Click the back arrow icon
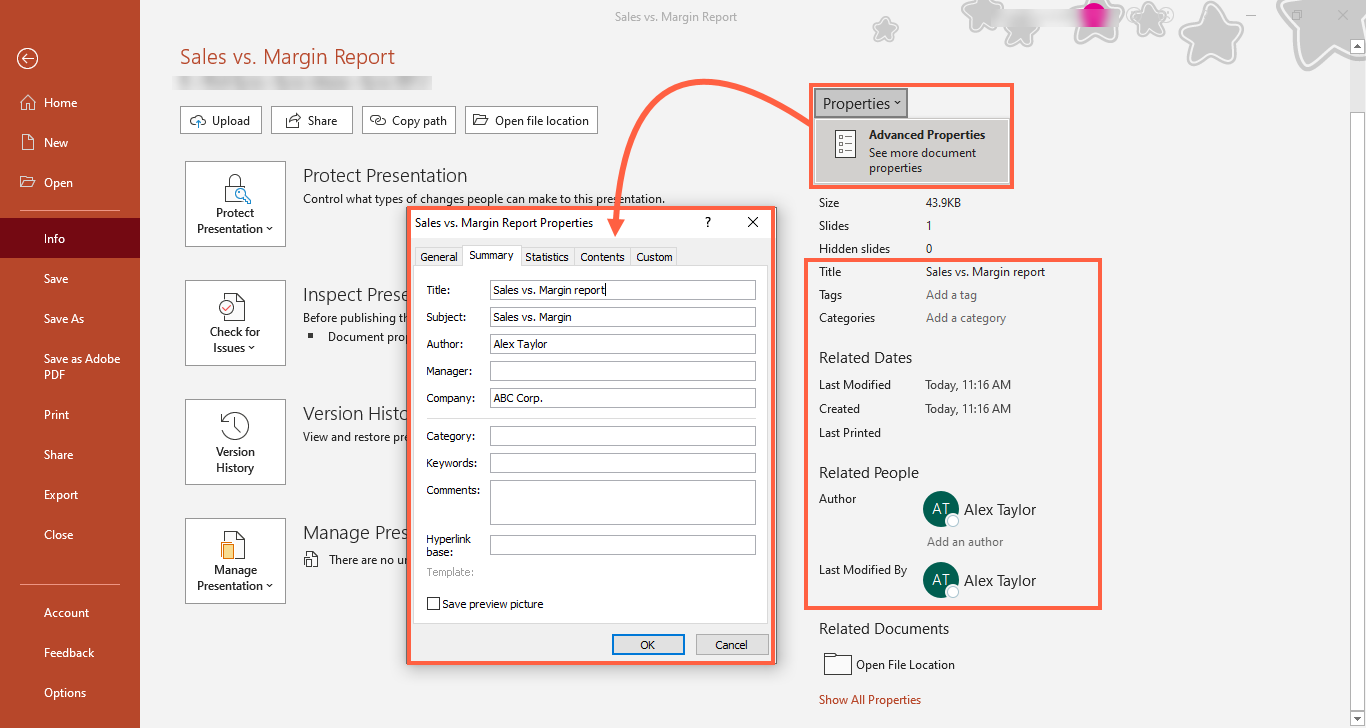The height and width of the screenshot is (728, 1366). click(27, 59)
